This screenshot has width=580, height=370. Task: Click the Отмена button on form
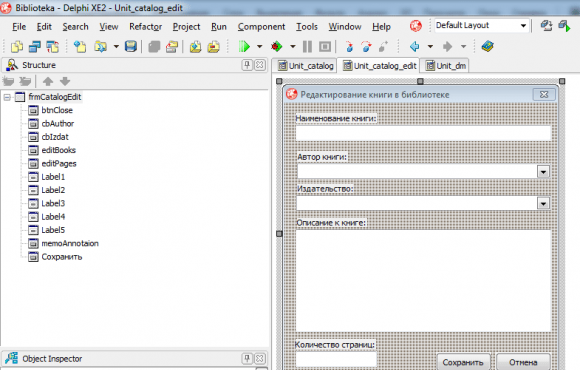523,362
